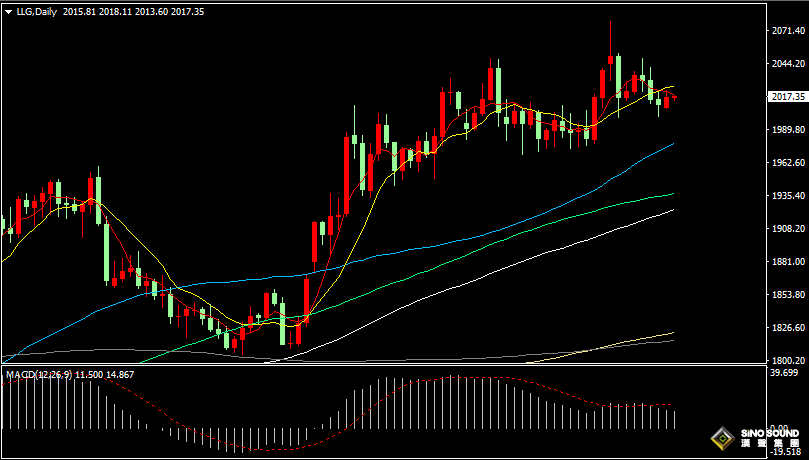Click the 1881.00 price axis label

(x=788, y=262)
